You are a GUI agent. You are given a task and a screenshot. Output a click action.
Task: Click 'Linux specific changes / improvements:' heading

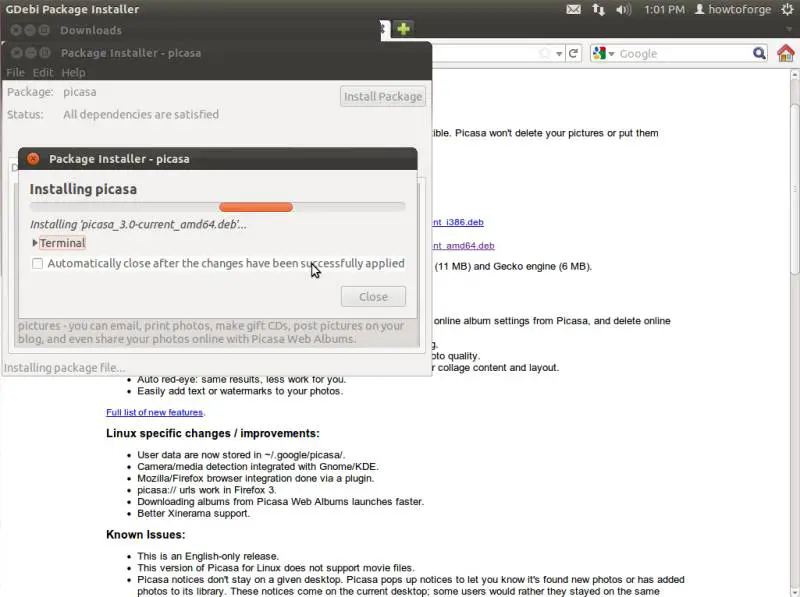click(x=213, y=433)
